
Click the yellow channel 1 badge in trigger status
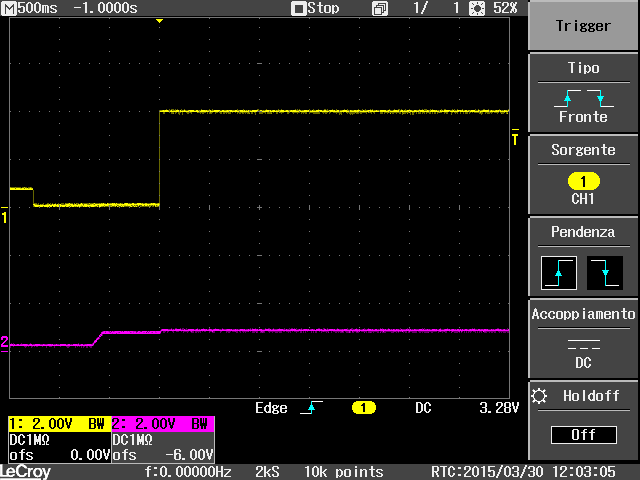pyautogui.click(x=363, y=407)
